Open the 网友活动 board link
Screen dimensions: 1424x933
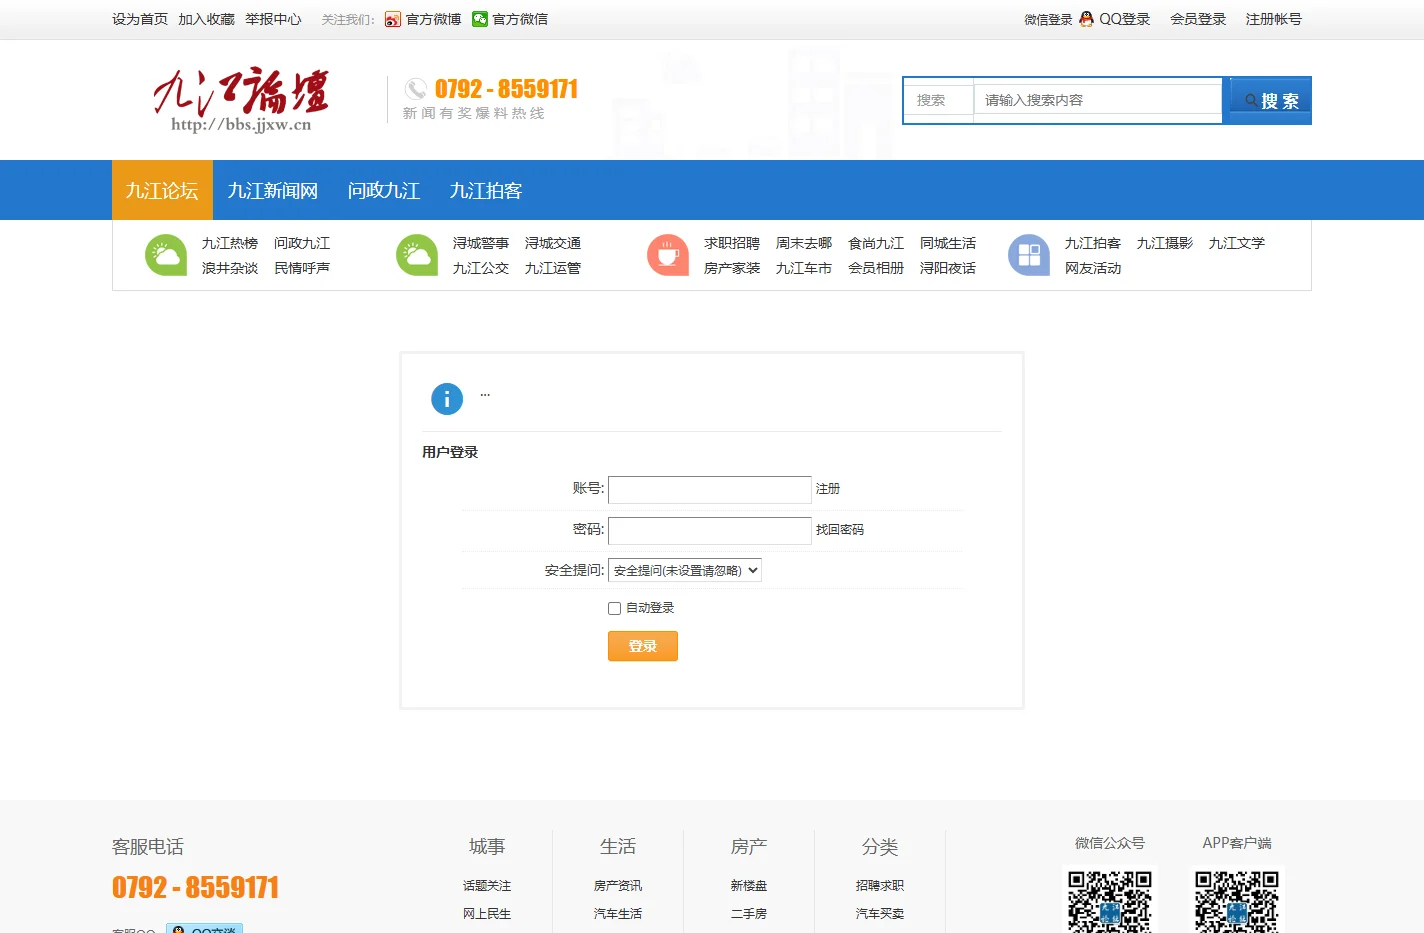click(1093, 268)
